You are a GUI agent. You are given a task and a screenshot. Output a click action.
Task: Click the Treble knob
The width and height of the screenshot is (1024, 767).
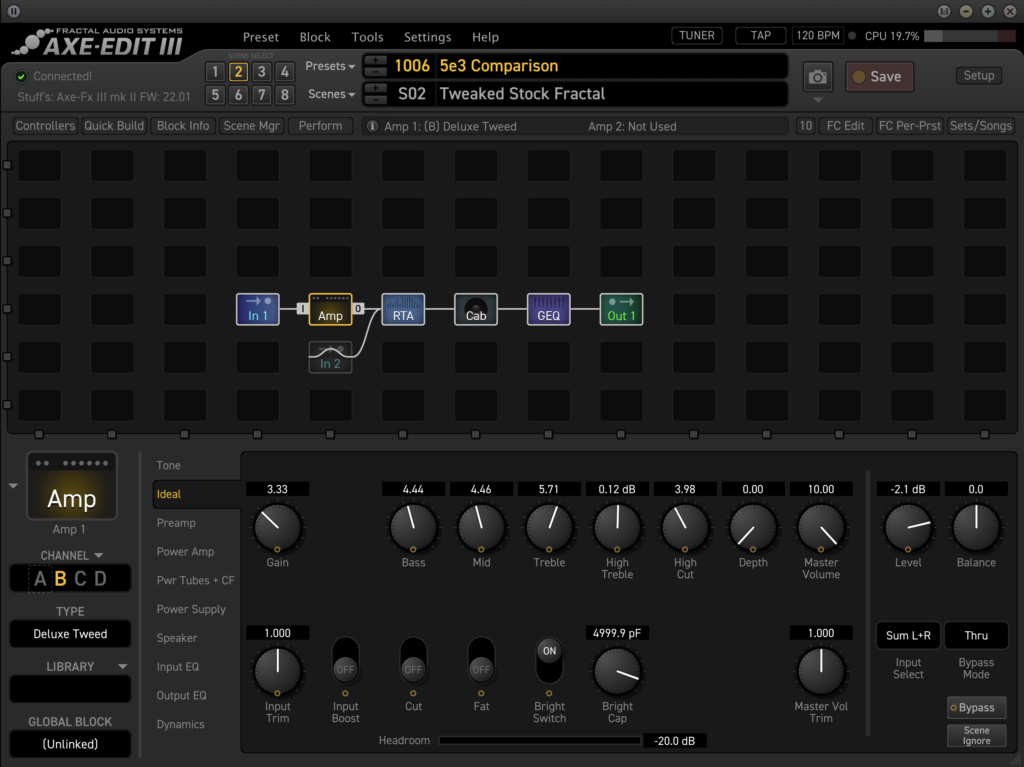[x=549, y=527]
